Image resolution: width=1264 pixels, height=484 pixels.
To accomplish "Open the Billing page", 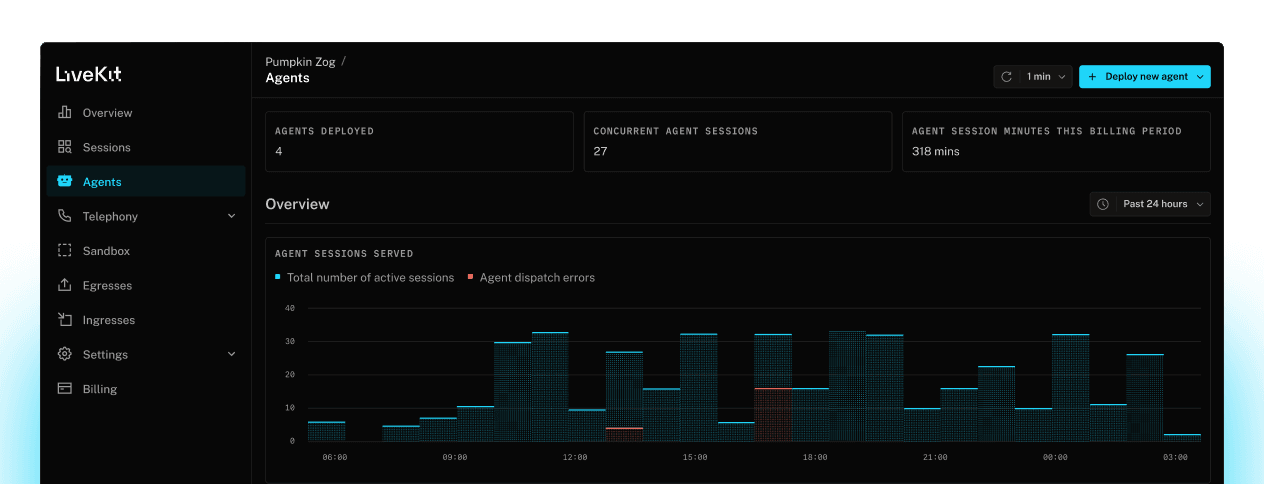I will 146,389.
